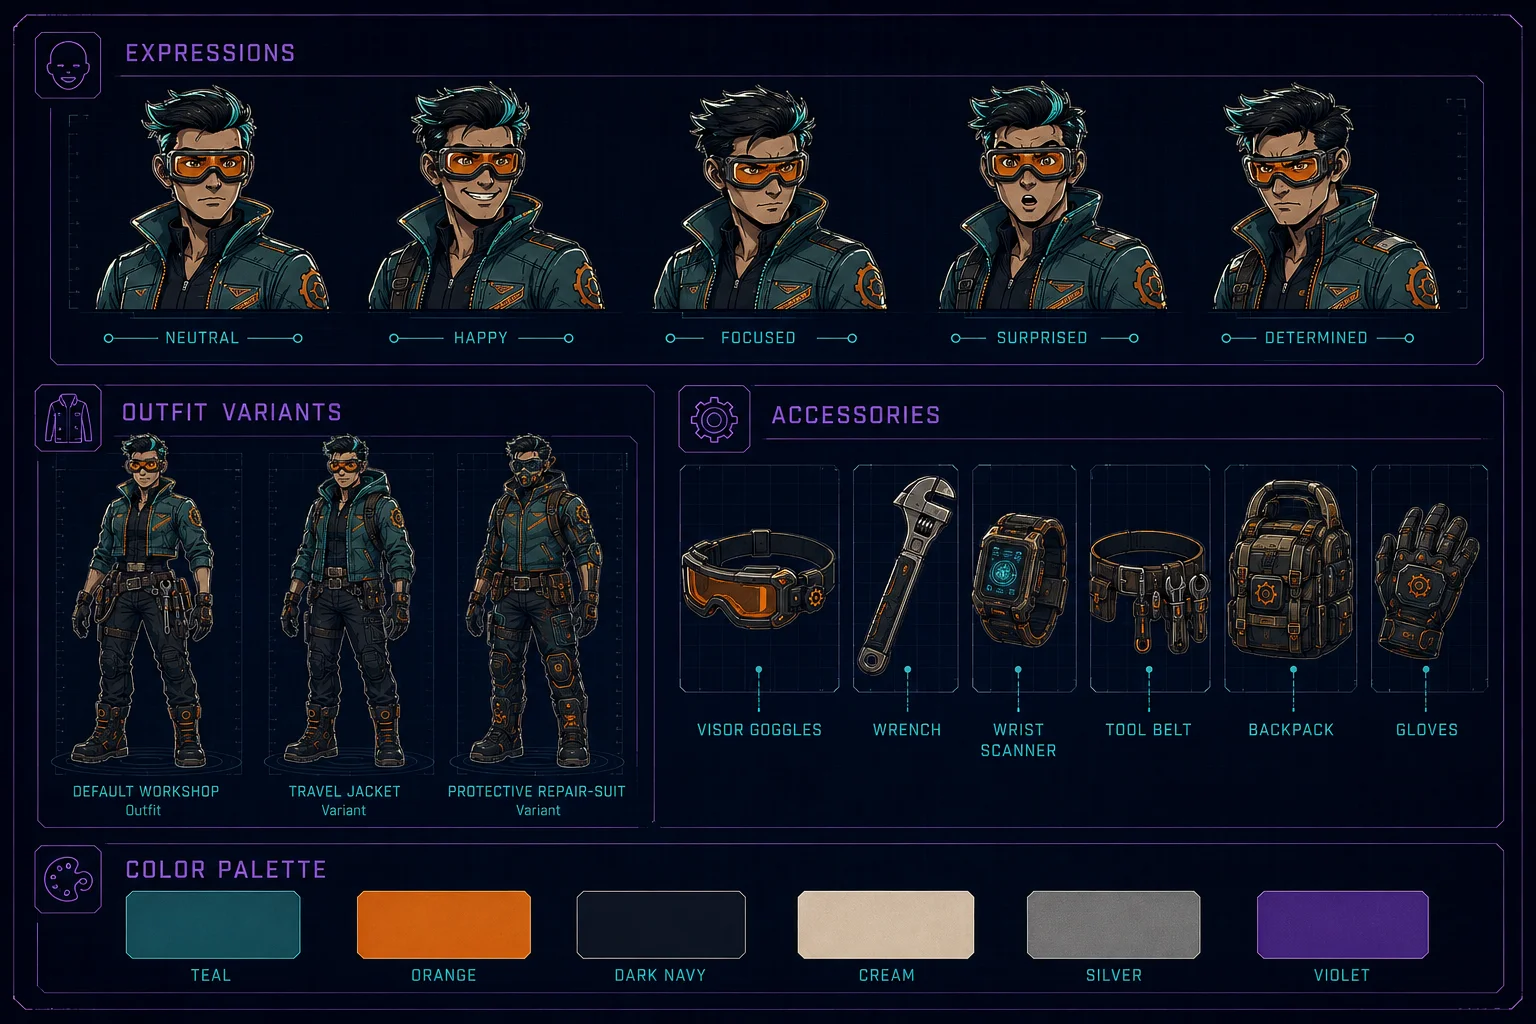The width and height of the screenshot is (1536, 1024).
Task: Pick the Teal color swatch
Action: tap(213, 925)
